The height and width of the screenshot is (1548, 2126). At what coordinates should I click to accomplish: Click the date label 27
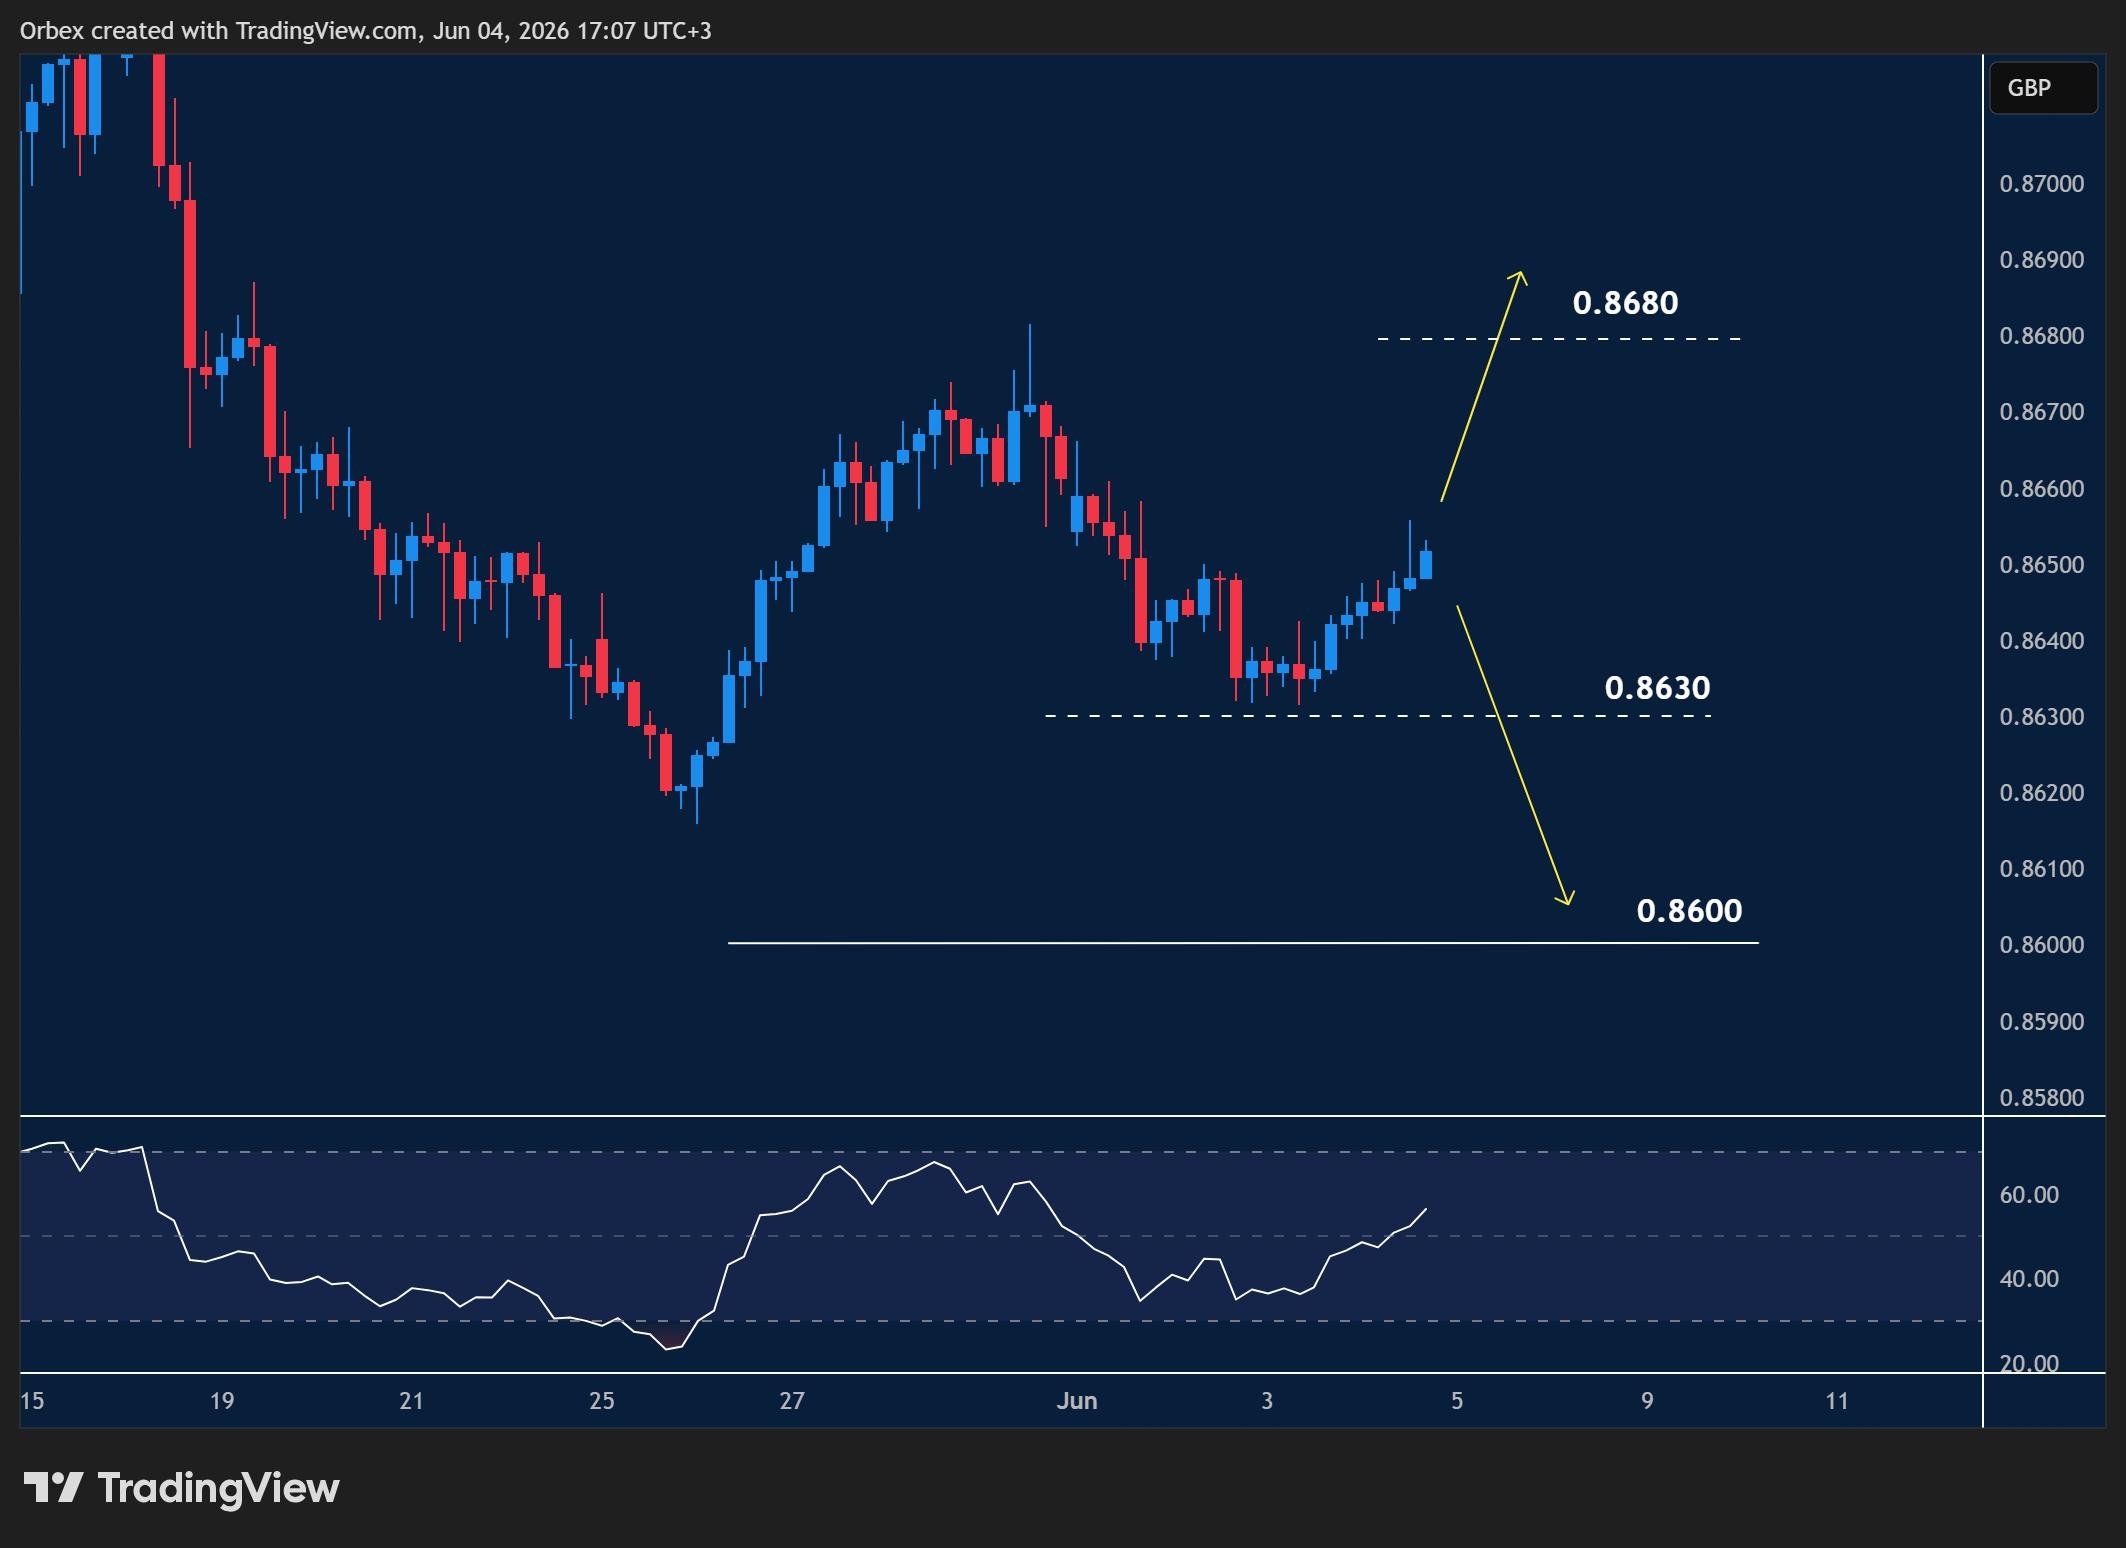(792, 1401)
